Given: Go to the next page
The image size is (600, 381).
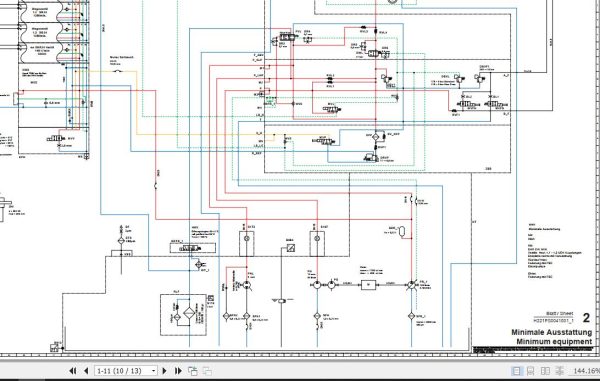Looking at the screenshot, I should tap(165, 371).
